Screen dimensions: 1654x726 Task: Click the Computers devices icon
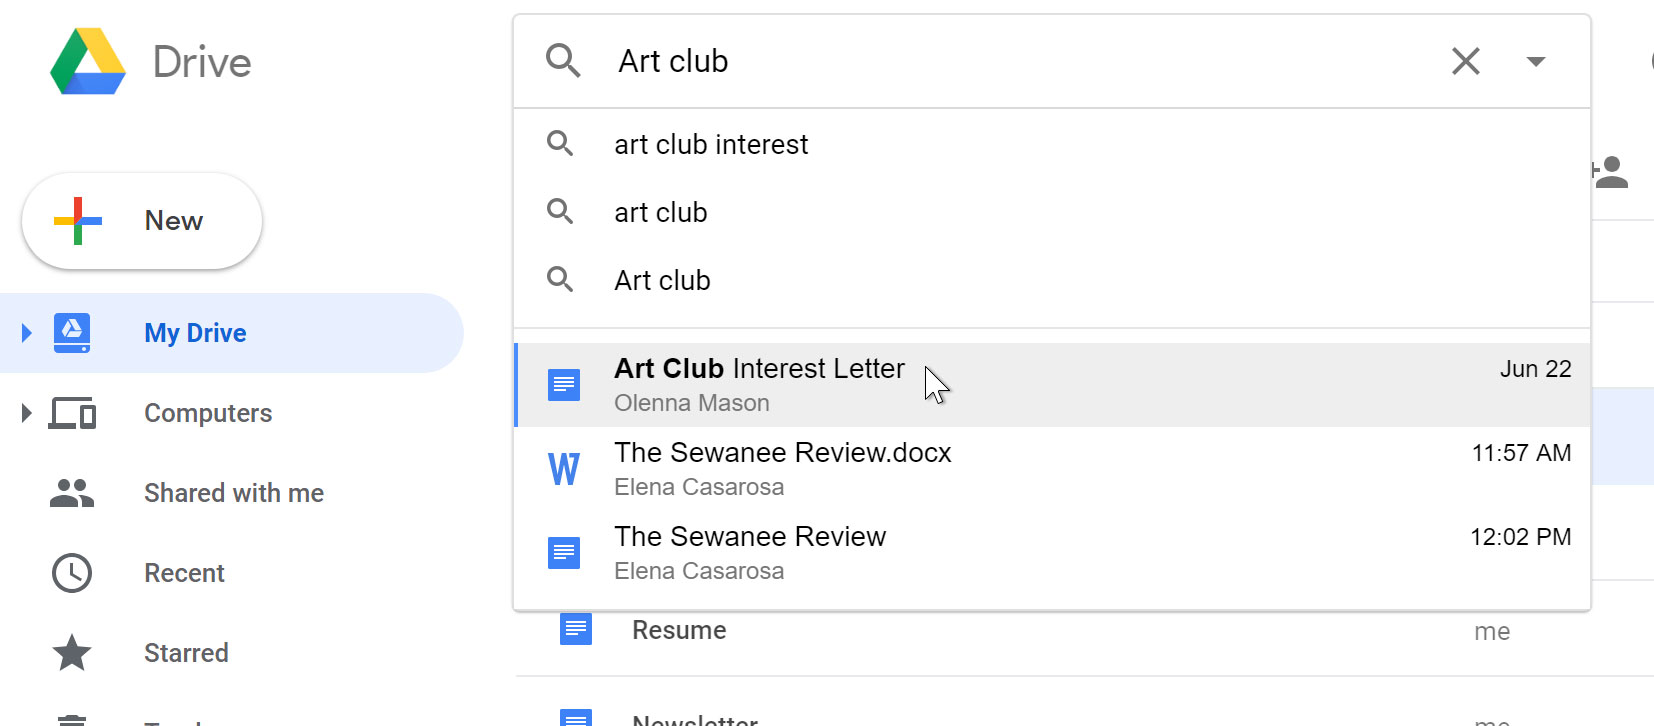71,413
